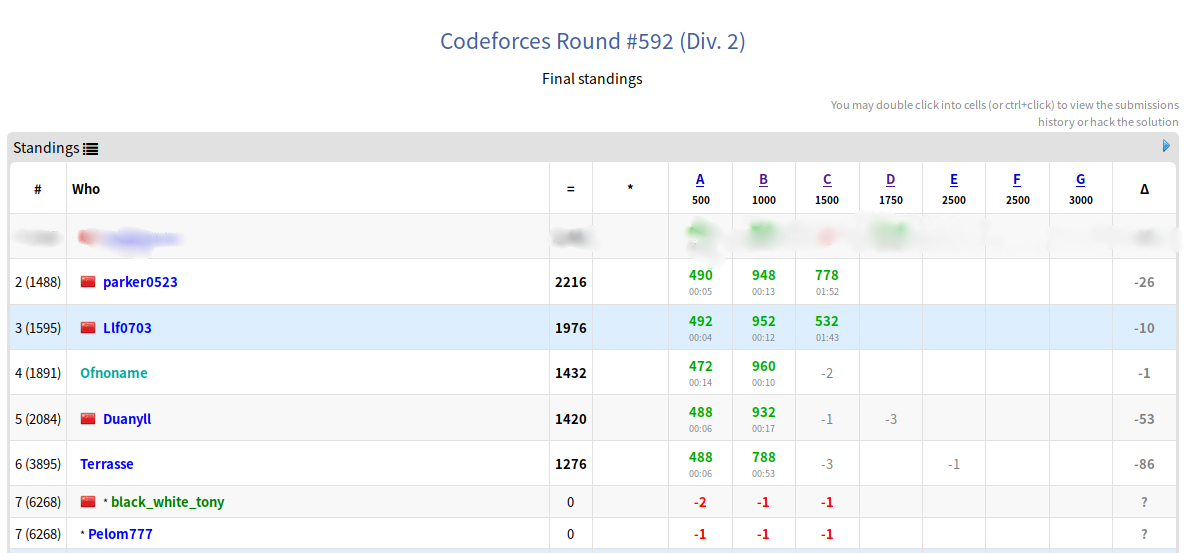1188x553 pixels.
Task: Click the Standings list icon
Action: (91, 148)
